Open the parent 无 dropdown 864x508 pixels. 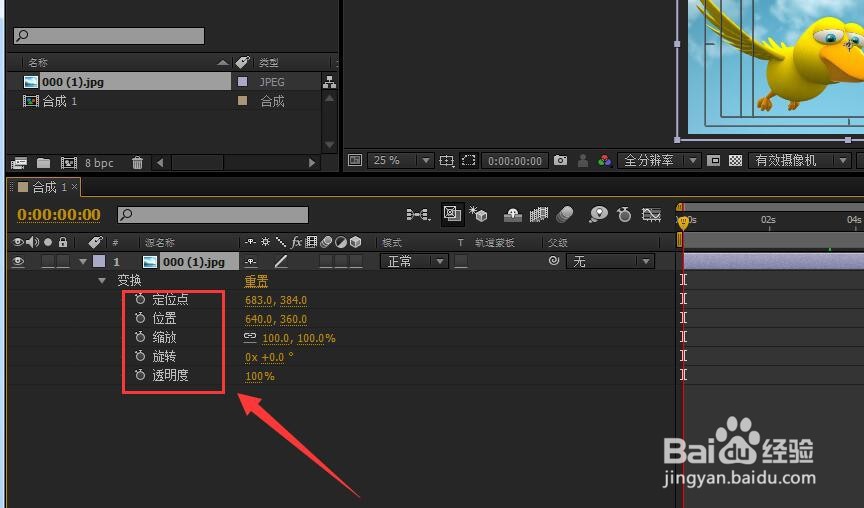610,261
